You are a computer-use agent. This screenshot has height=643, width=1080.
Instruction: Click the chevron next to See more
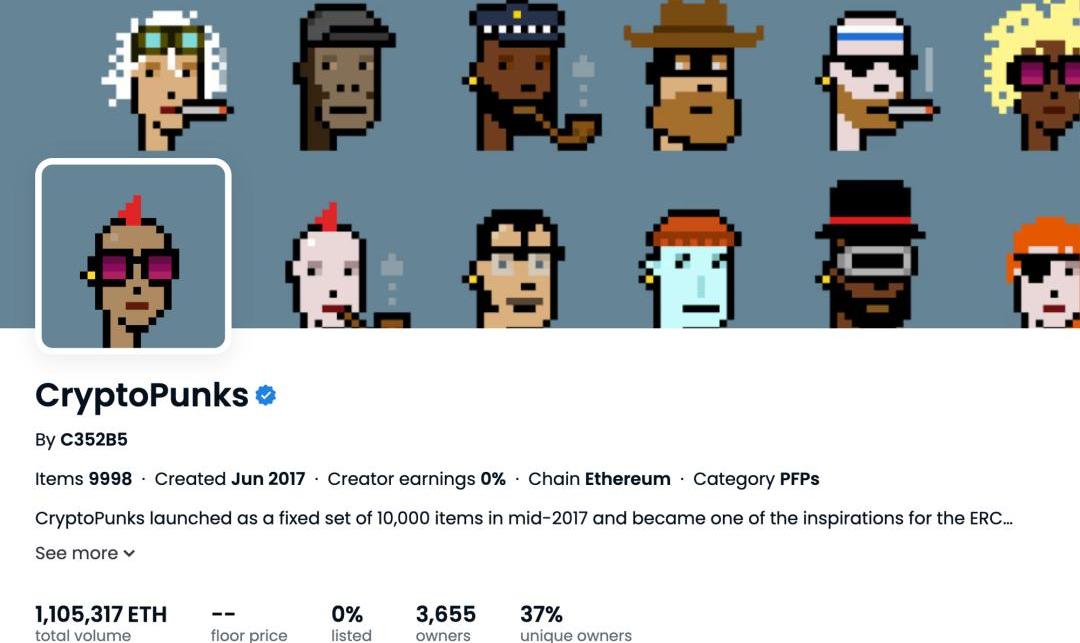coord(129,554)
